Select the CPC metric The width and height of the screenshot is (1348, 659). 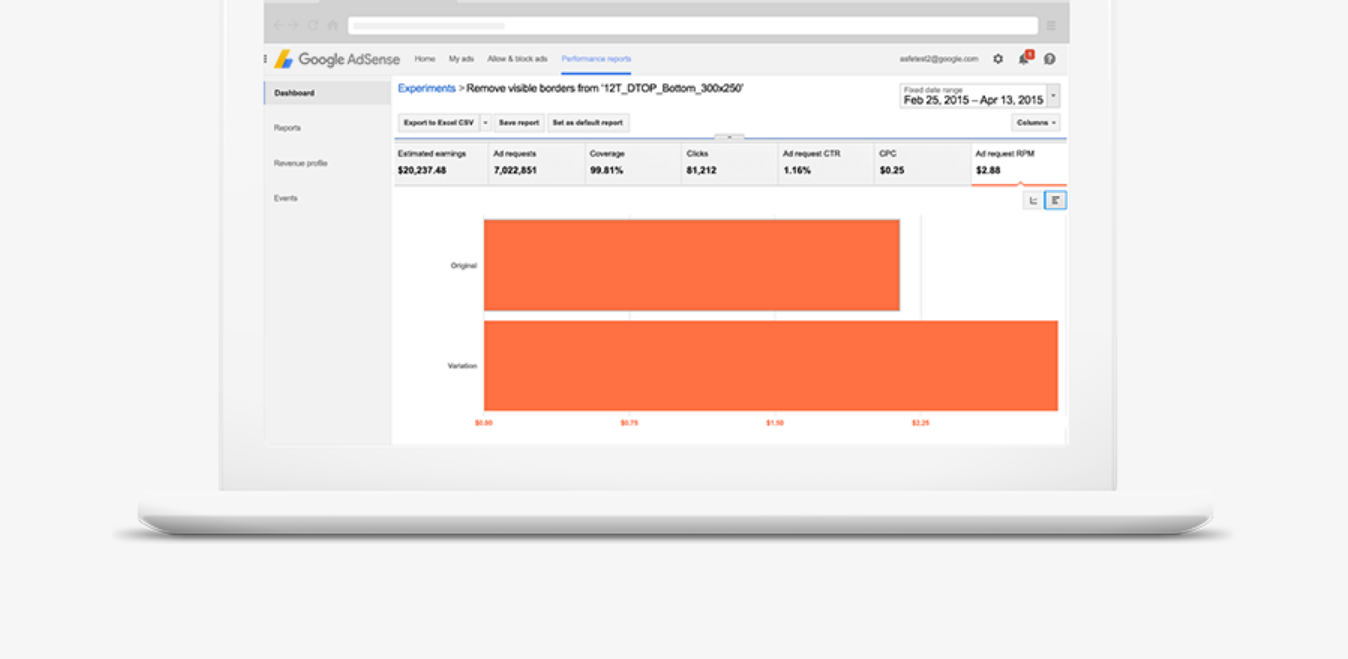(923, 163)
